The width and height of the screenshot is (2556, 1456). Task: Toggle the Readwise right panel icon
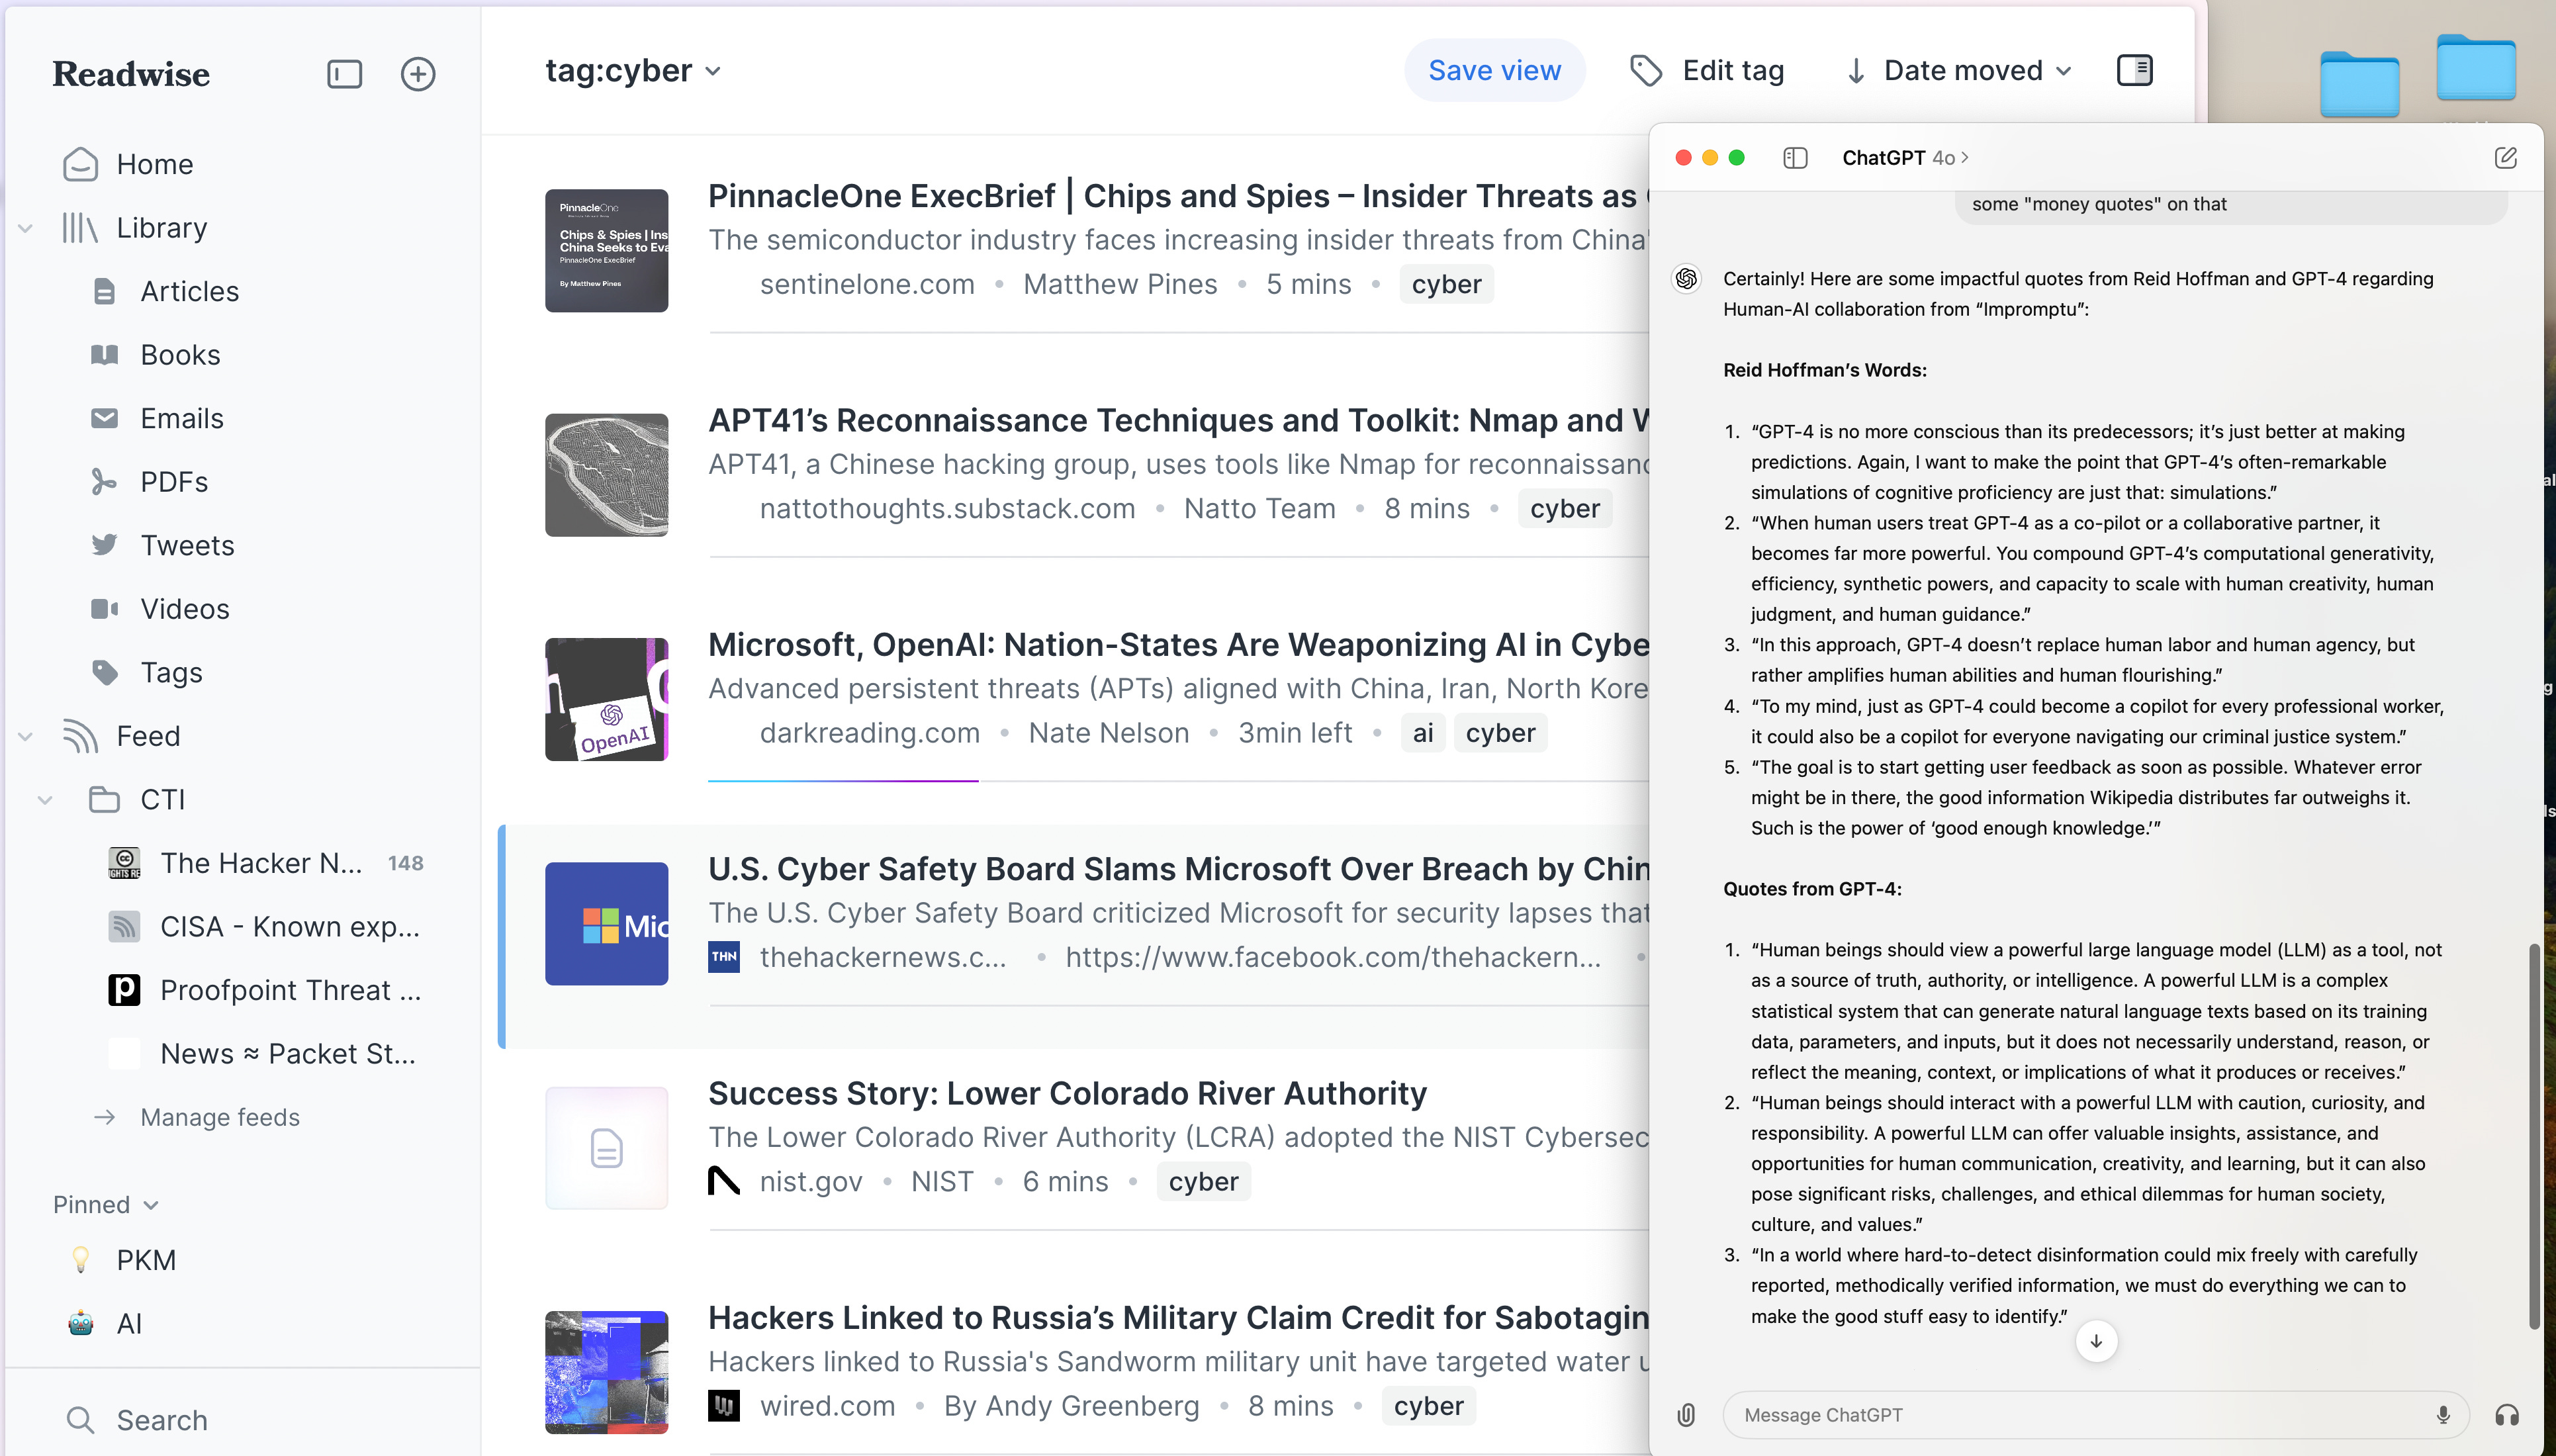(x=2135, y=70)
